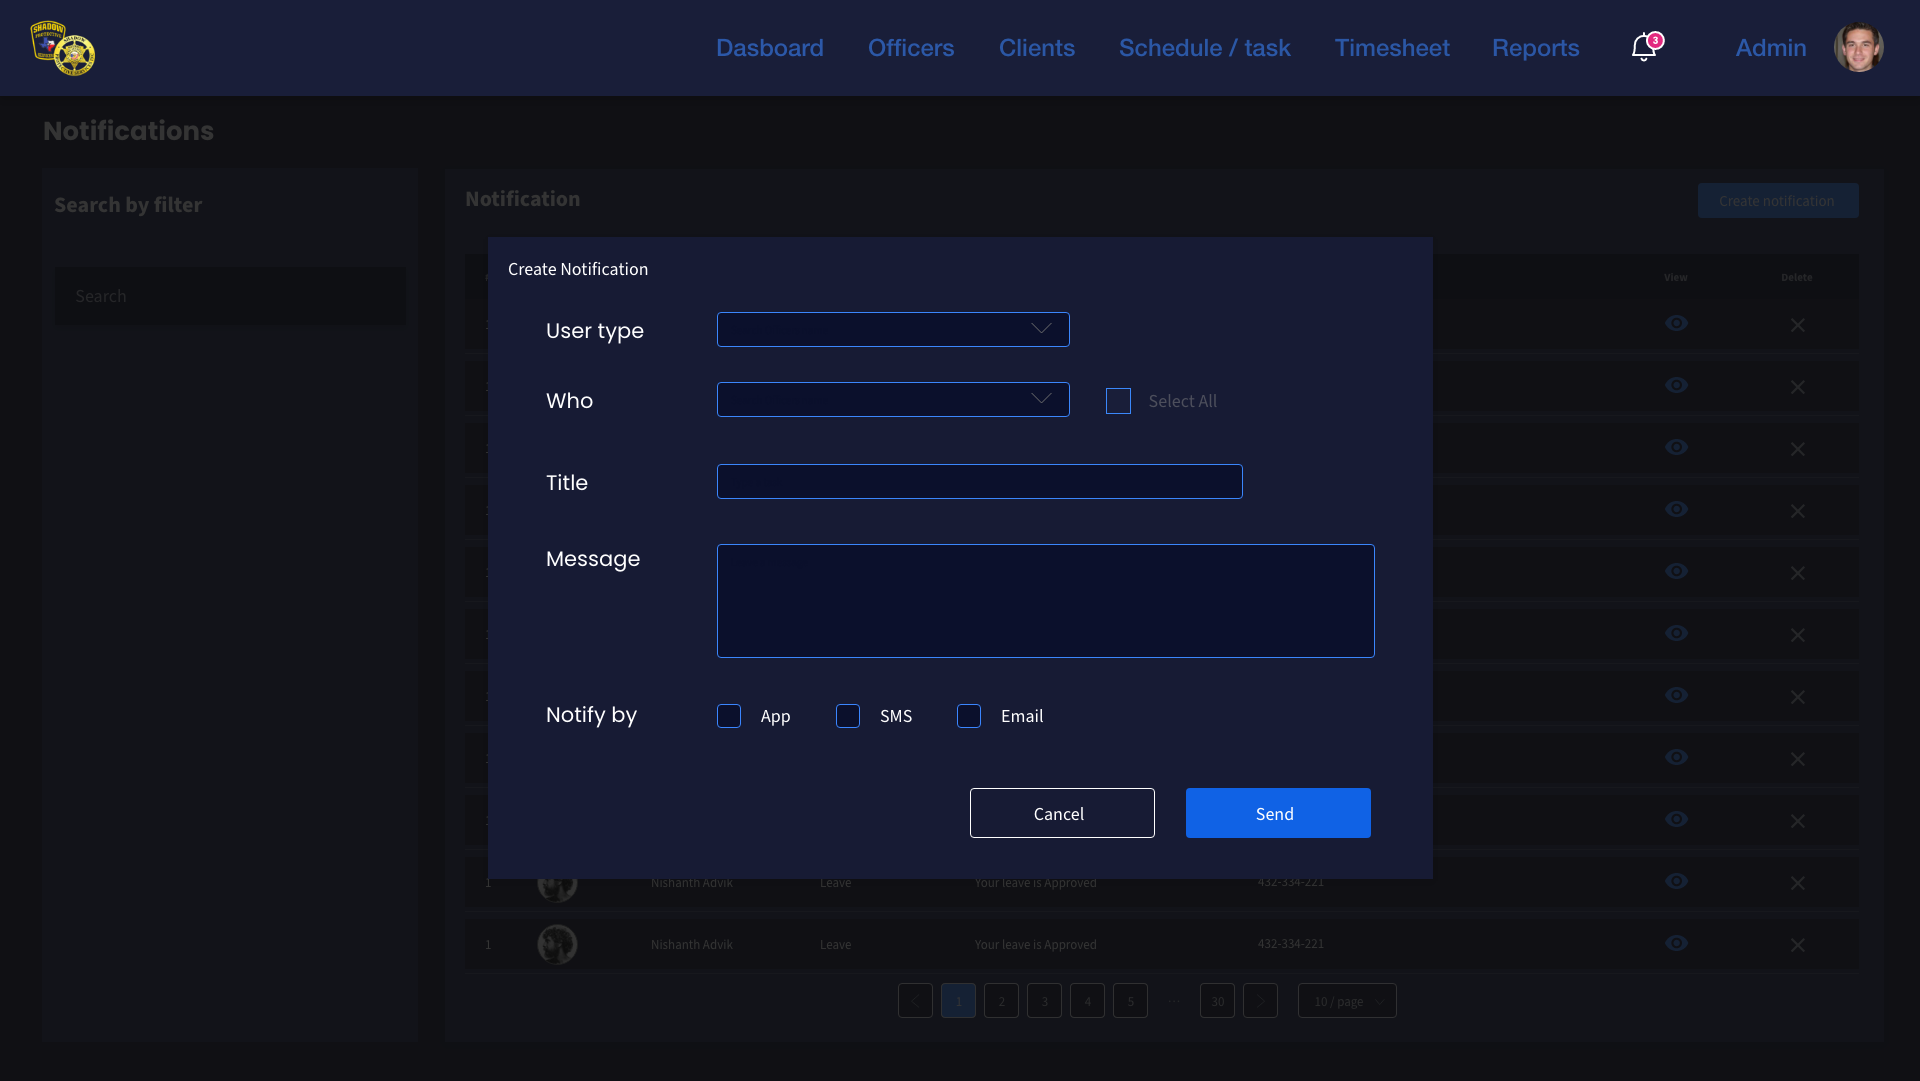Screen dimensions: 1920x1081
Task: Click avatar in last Nishanth Advik row
Action: coord(557,944)
